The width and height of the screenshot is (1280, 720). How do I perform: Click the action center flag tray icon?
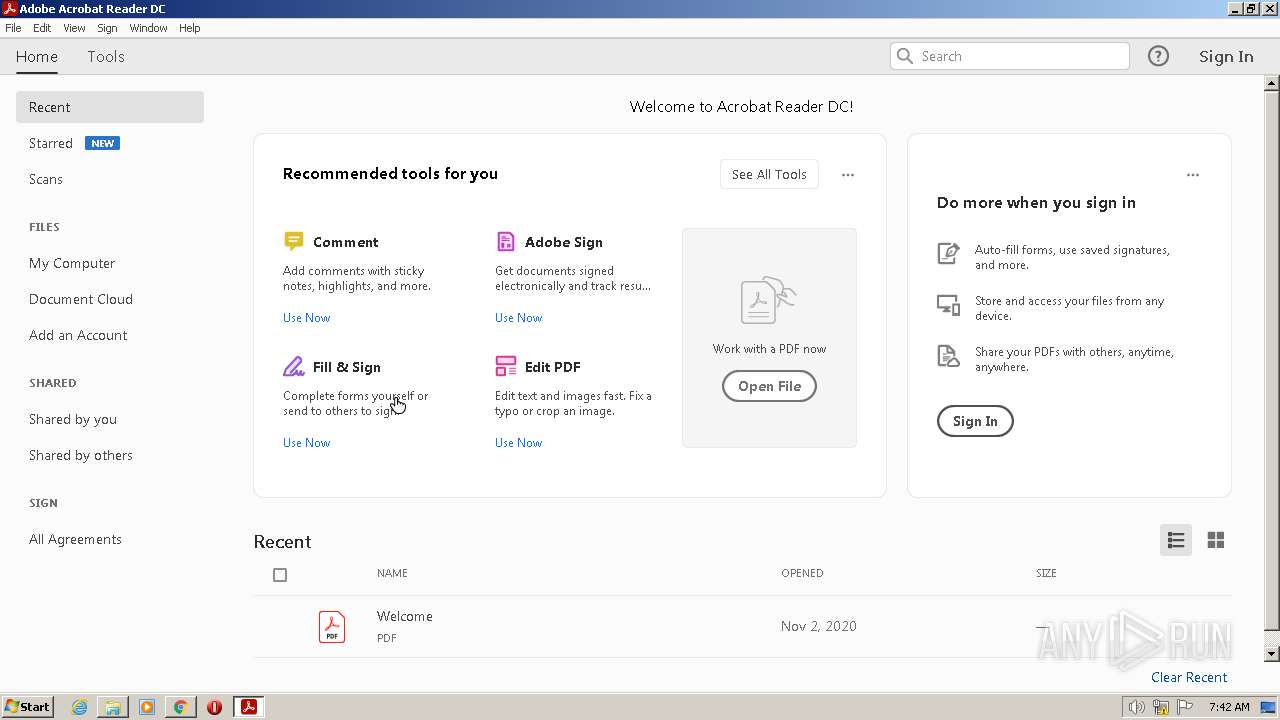pos(1184,707)
